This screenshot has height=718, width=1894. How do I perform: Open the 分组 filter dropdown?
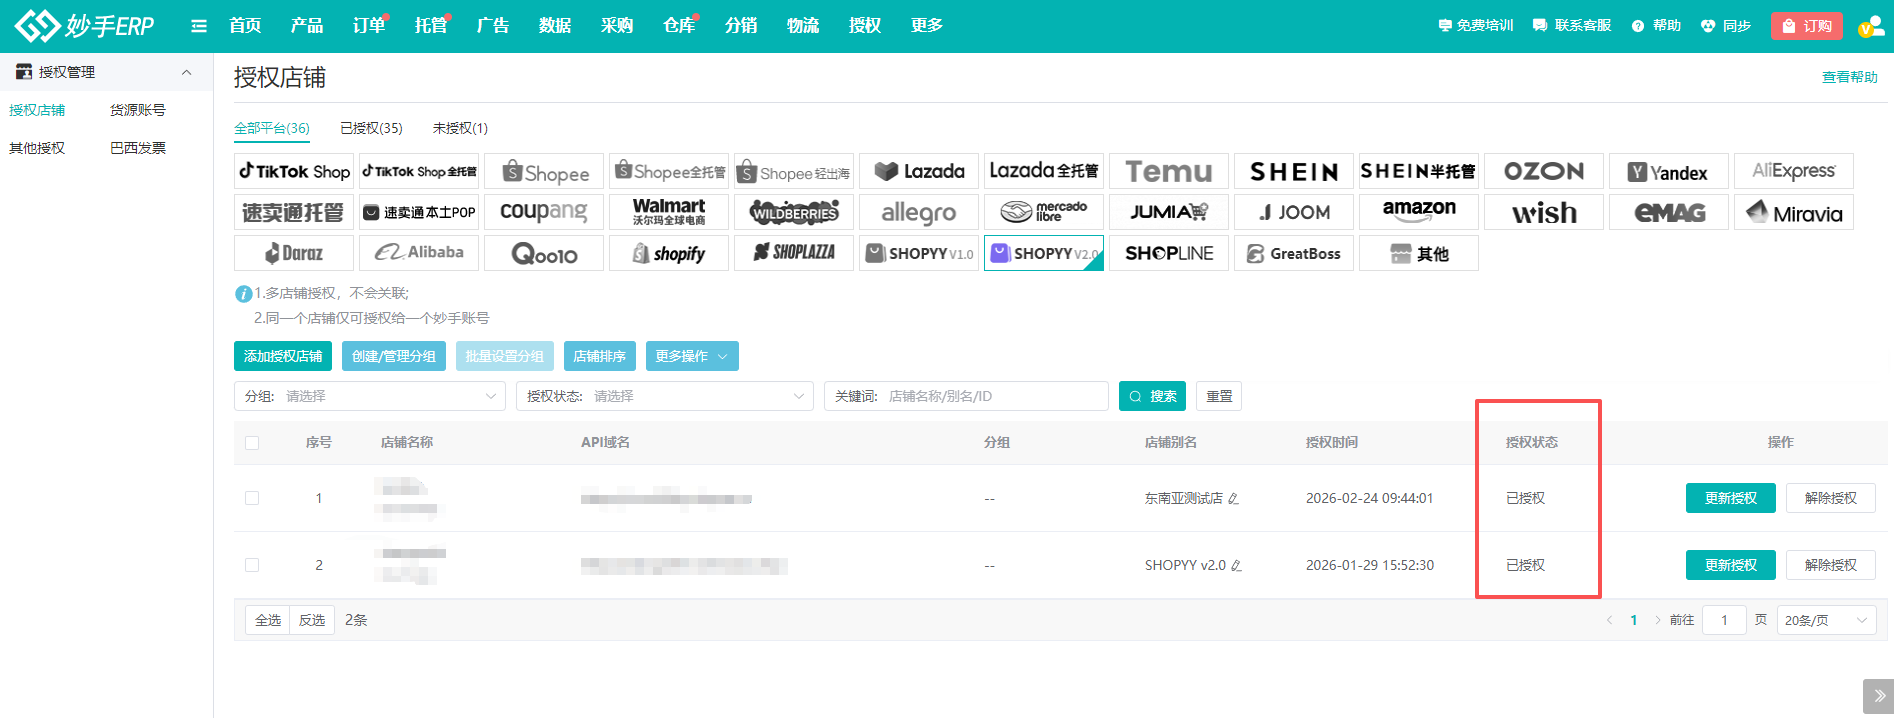[x=370, y=396]
